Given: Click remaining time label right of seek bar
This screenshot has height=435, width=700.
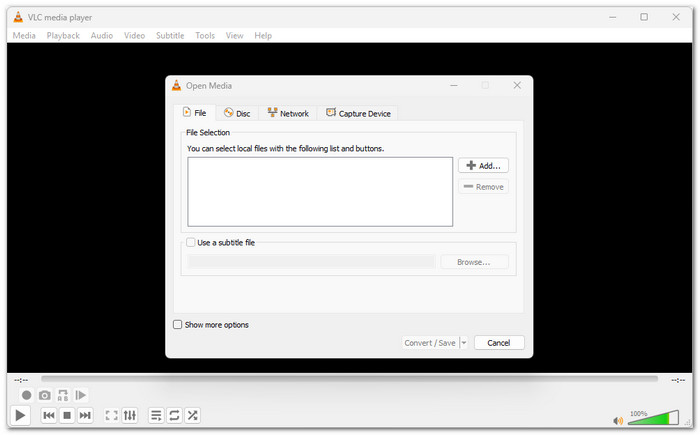Looking at the screenshot, I should pyautogui.click(x=678, y=380).
